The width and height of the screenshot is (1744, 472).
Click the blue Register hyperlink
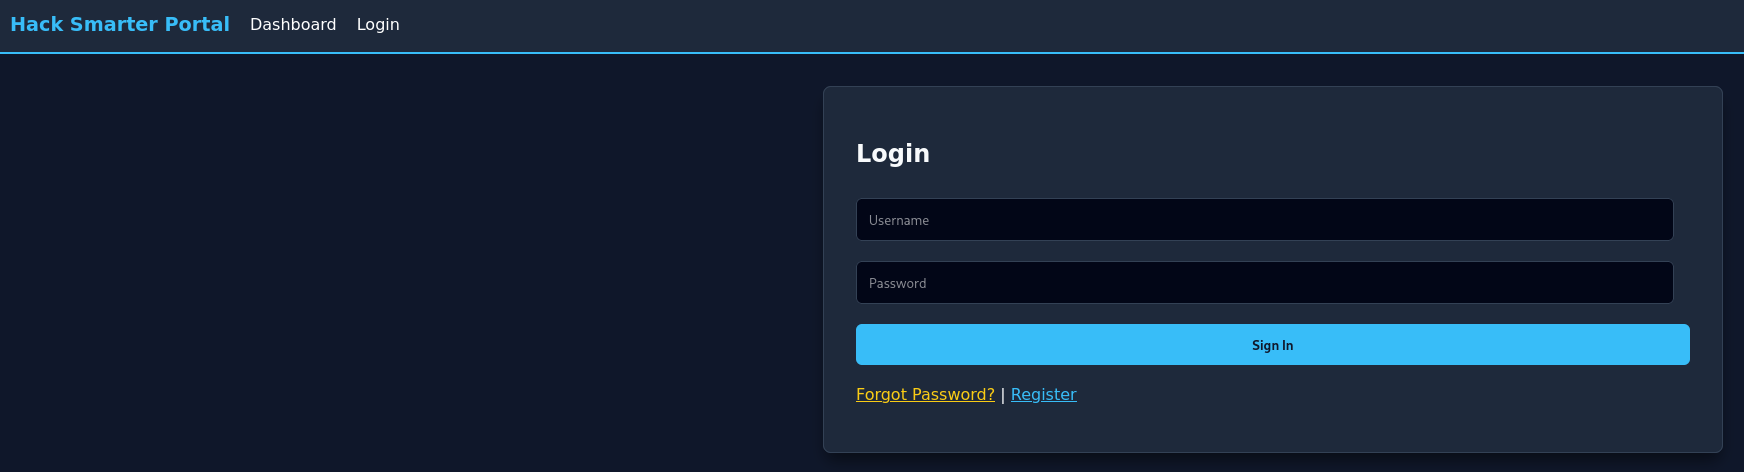coord(1043,394)
